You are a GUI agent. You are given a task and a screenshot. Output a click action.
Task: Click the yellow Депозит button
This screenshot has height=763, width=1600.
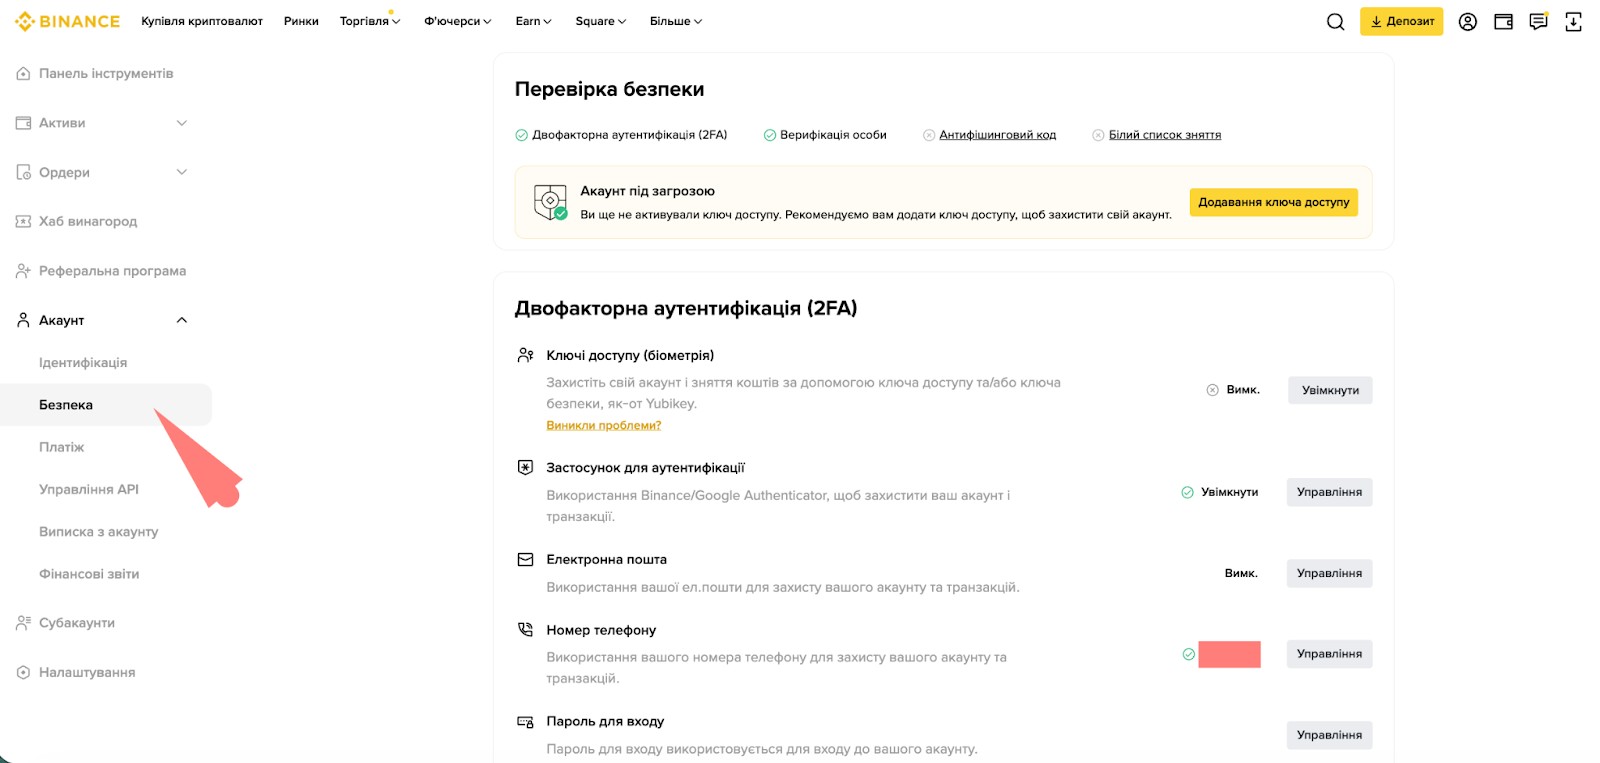pyautogui.click(x=1401, y=21)
